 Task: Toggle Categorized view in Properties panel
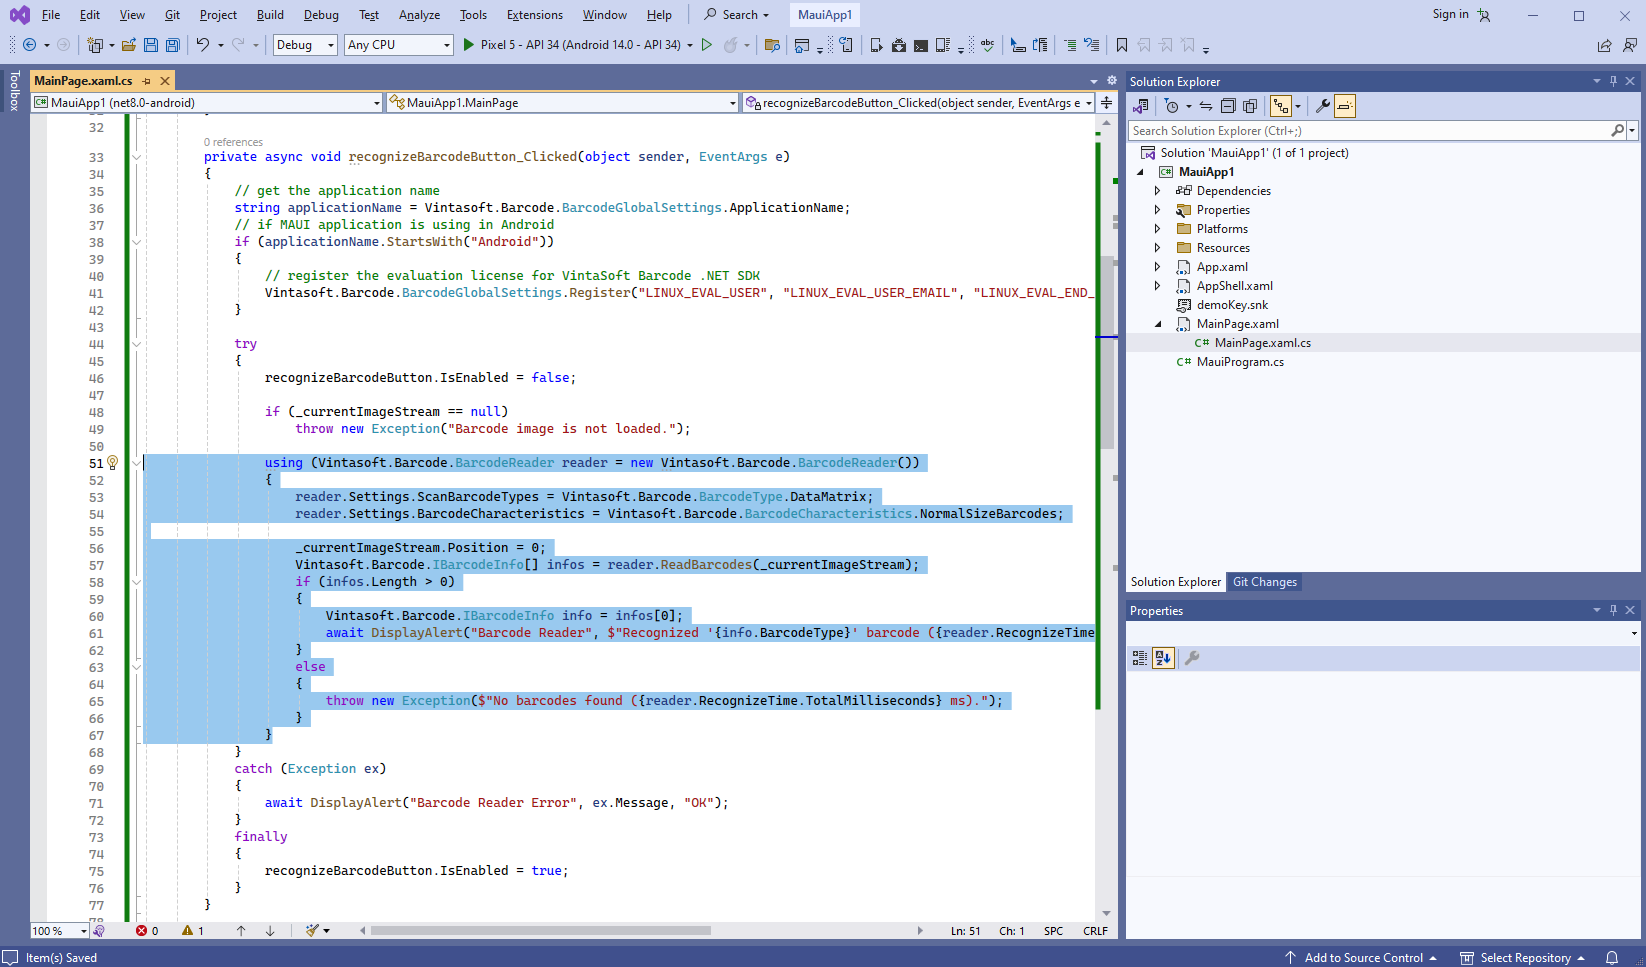1140,658
